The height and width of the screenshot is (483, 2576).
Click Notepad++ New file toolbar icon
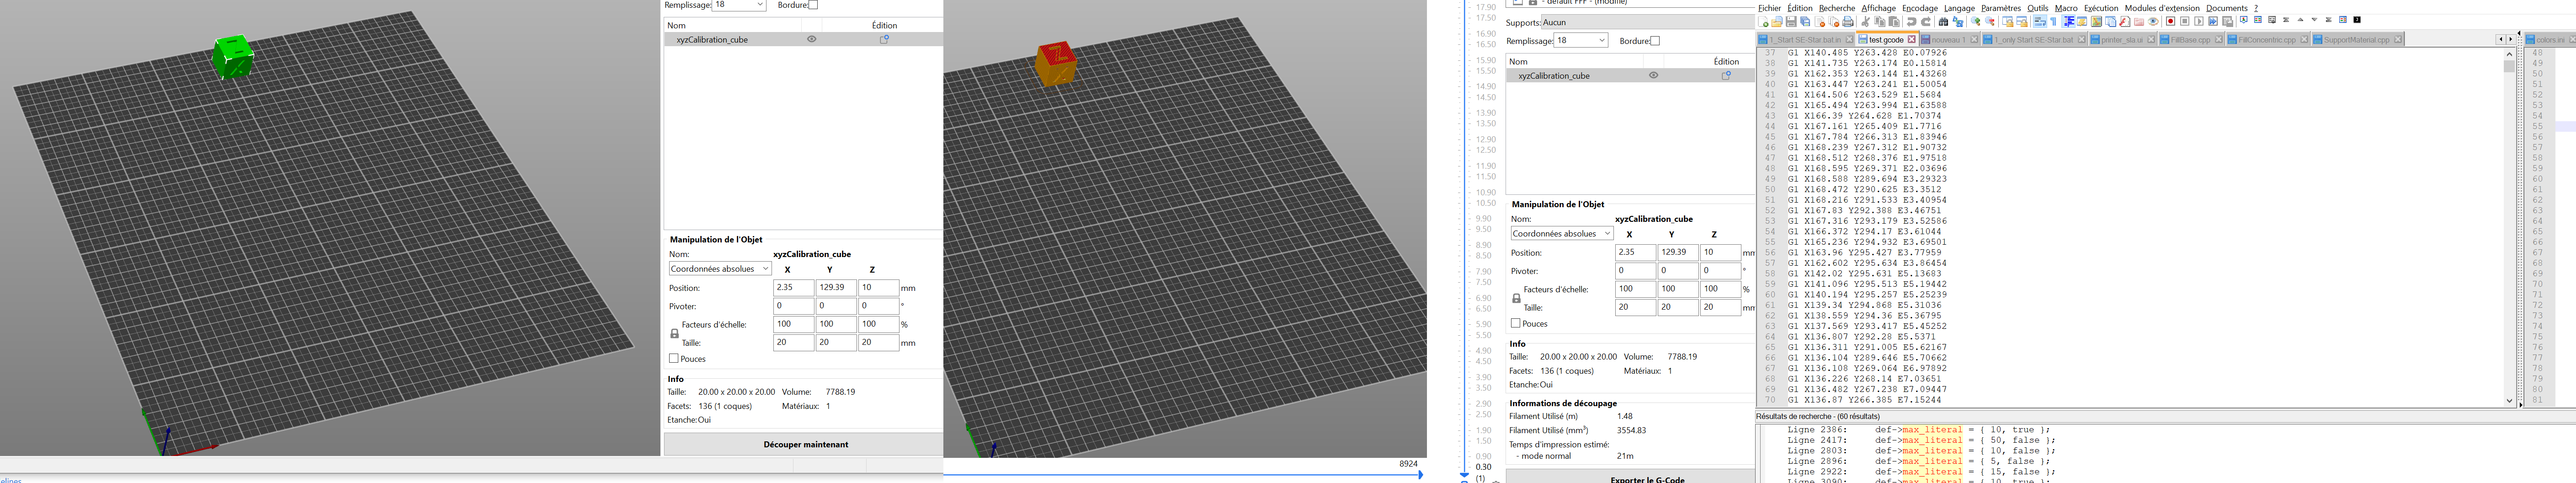click(1763, 21)
